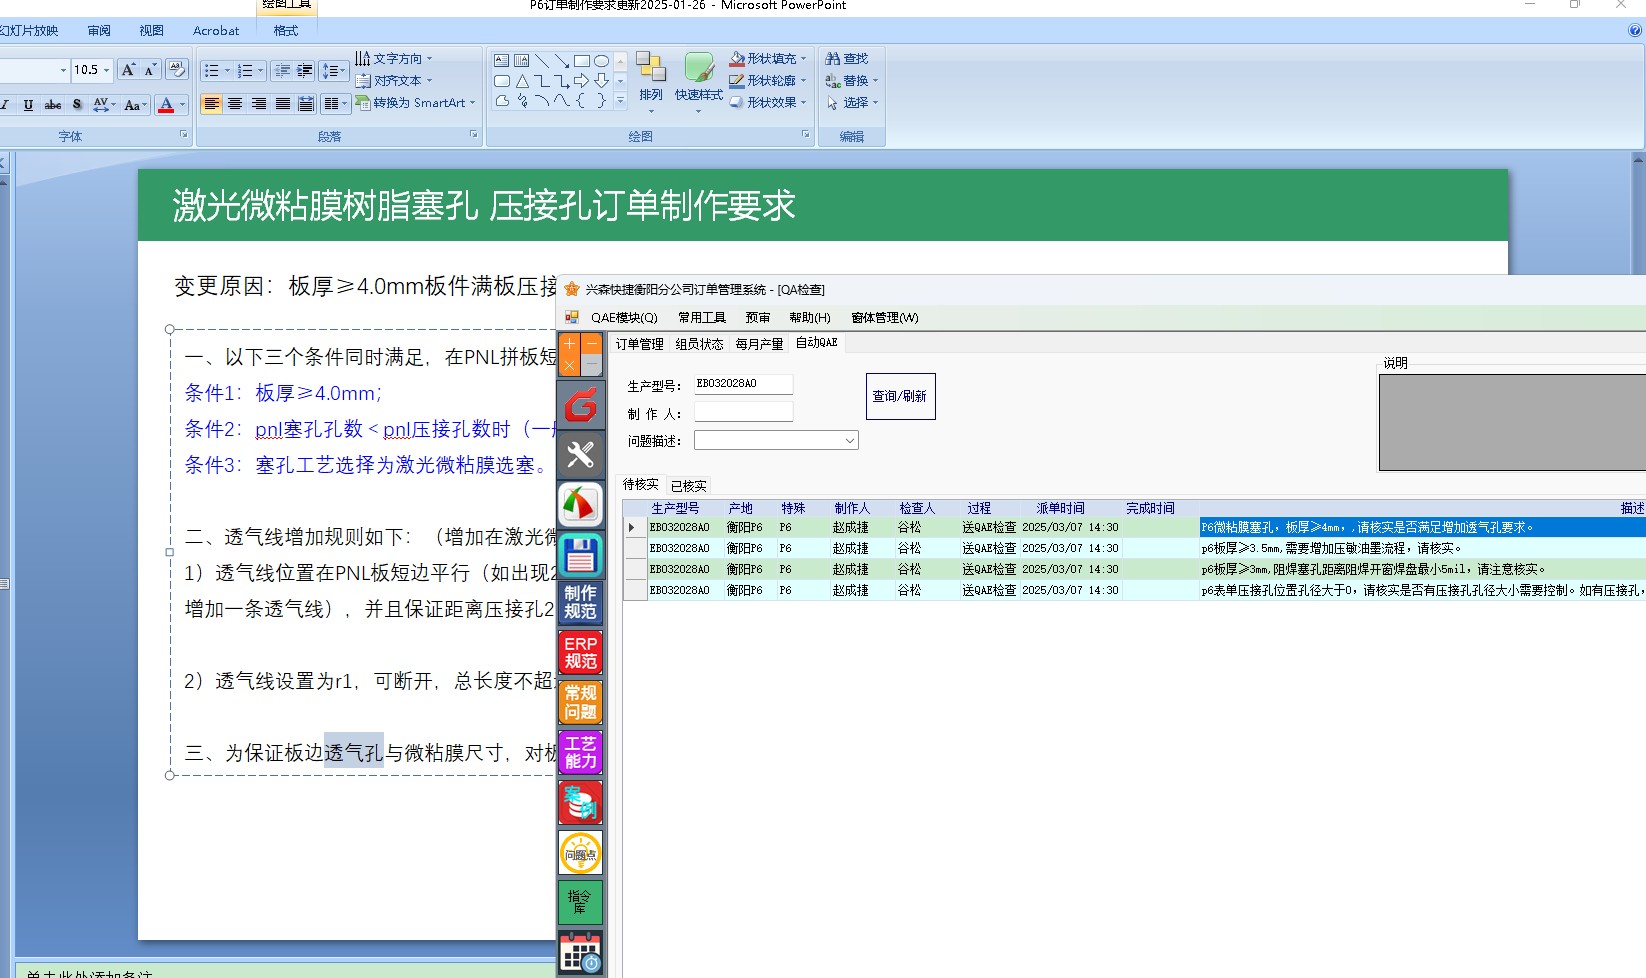Switch to 组员状态 tab

699,344
